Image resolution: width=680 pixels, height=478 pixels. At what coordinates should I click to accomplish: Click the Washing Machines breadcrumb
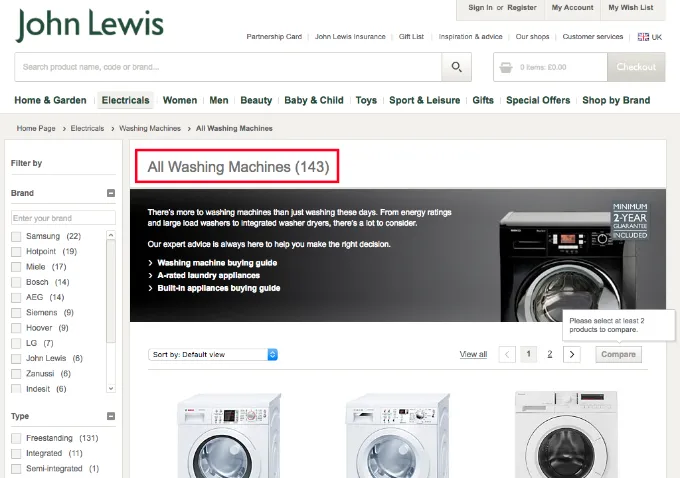click(150, 128)
